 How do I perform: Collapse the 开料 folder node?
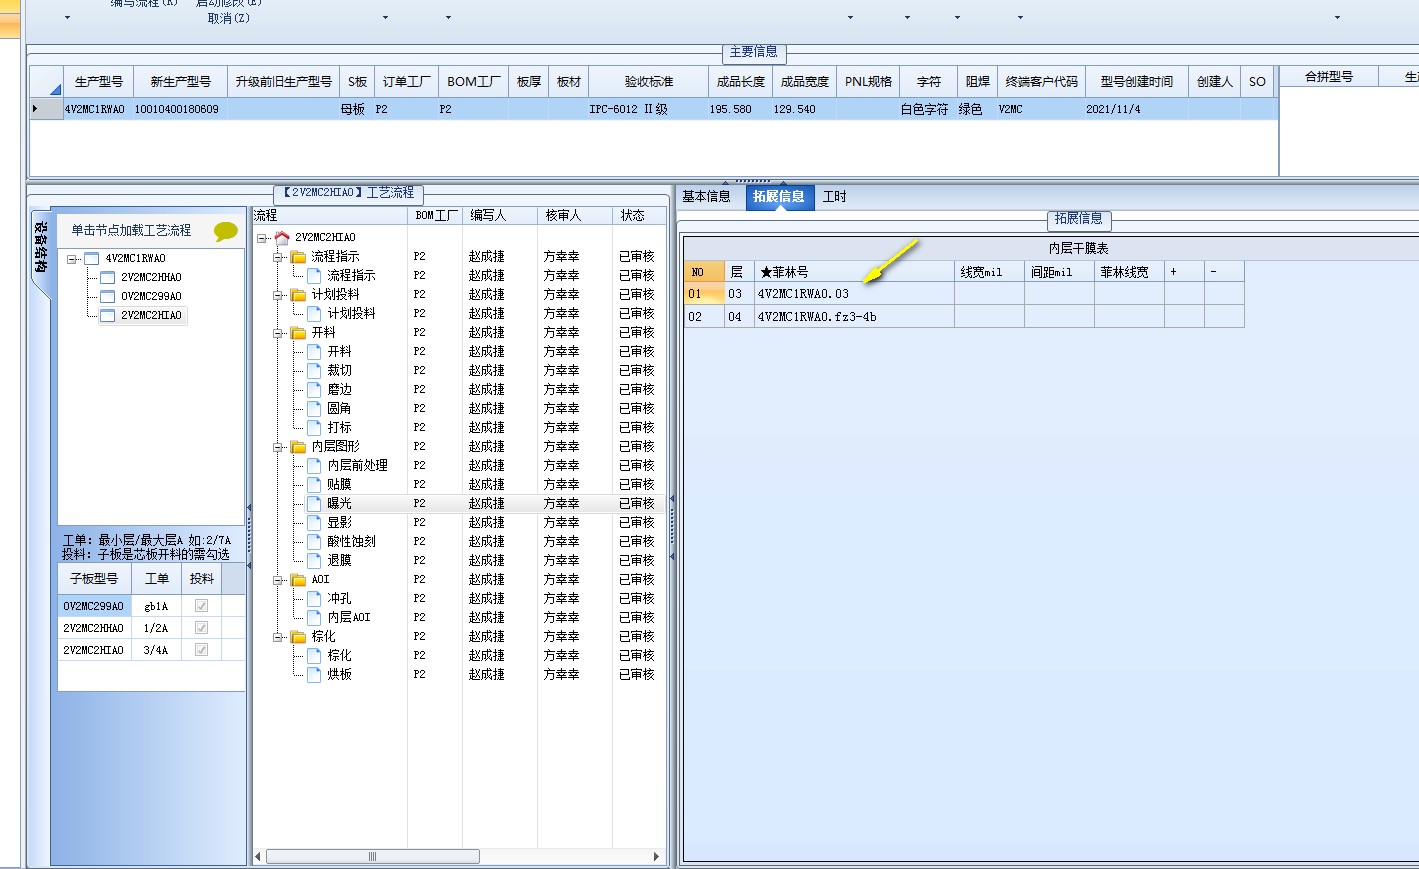point(279,333)
